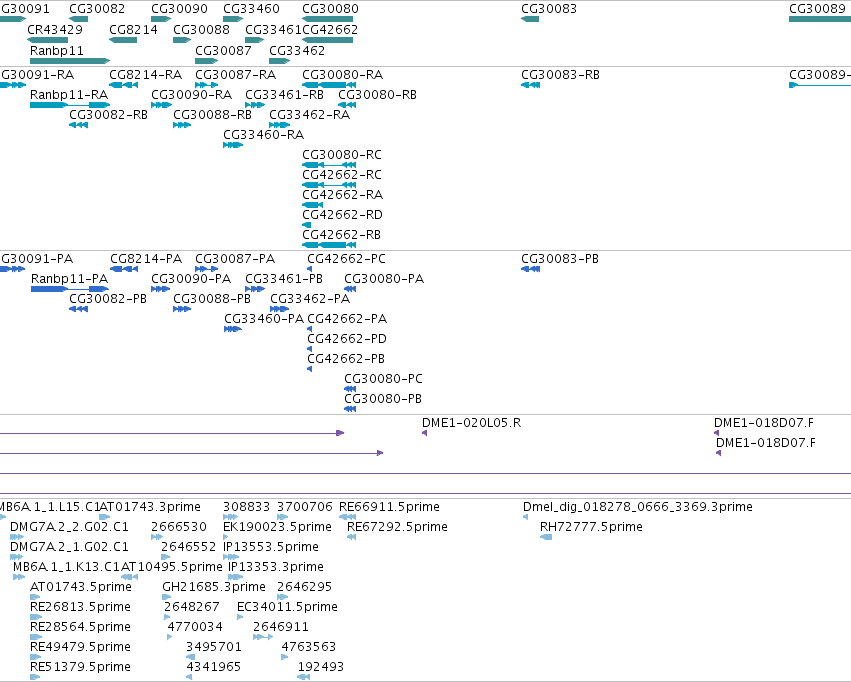
Task: Click the EK190023.5prime EST label
Action: click(x=277, y=527)
